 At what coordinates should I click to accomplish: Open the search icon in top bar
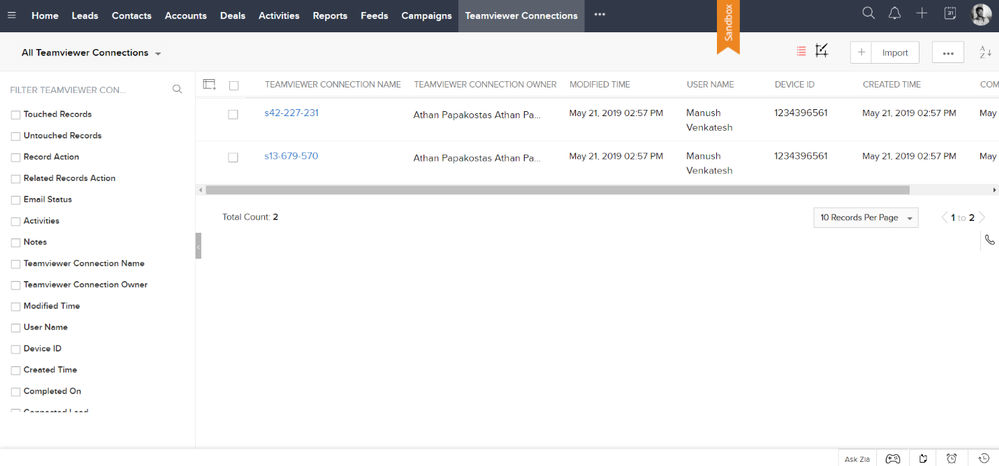tap(868, 13)
